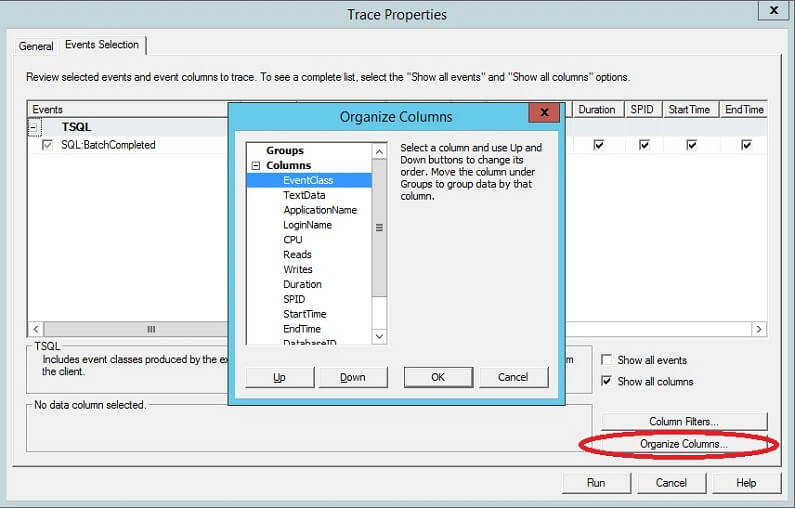
Task: Select TextData in the column list
Action: point(304,195)
